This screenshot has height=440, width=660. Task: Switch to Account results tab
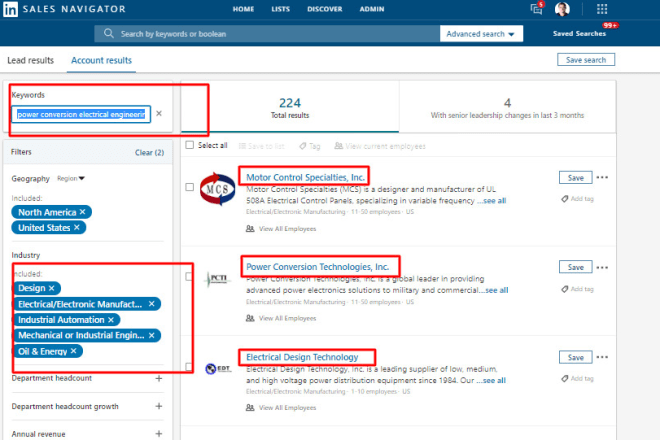click(x=101, y=60)
